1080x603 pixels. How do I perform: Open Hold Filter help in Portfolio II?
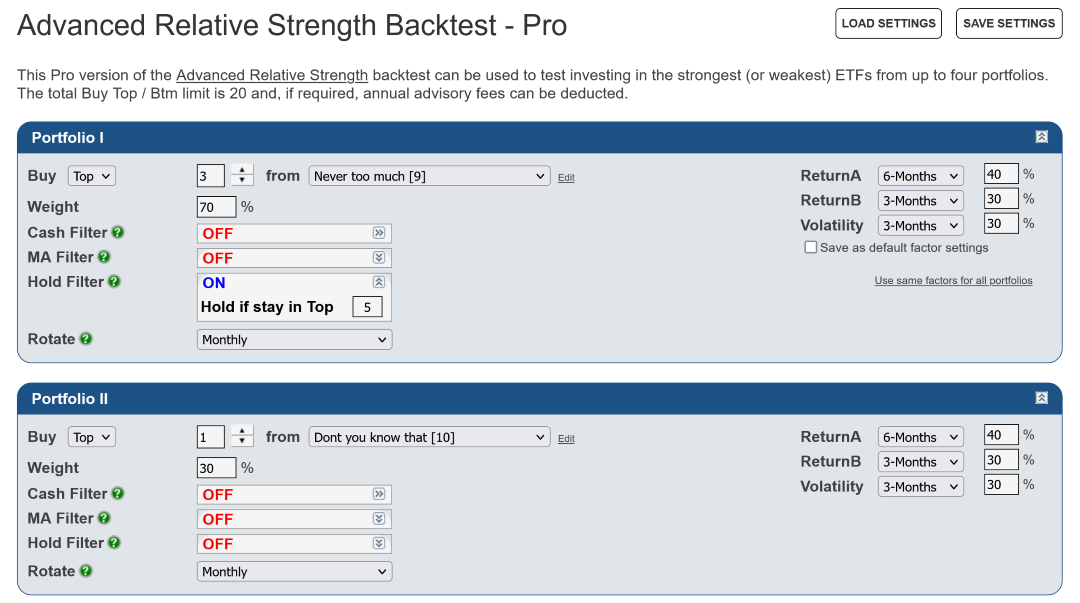[x=114, y=543]
